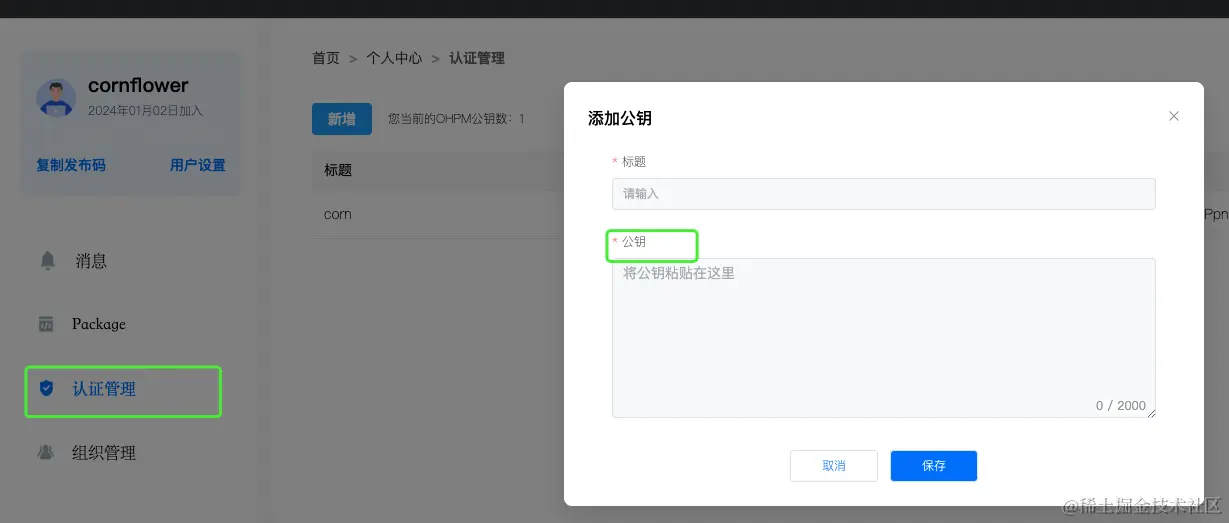This screenshot has width=1229, height=523.
Task: Click the cornflower user avatar
Action: (56, 97)
